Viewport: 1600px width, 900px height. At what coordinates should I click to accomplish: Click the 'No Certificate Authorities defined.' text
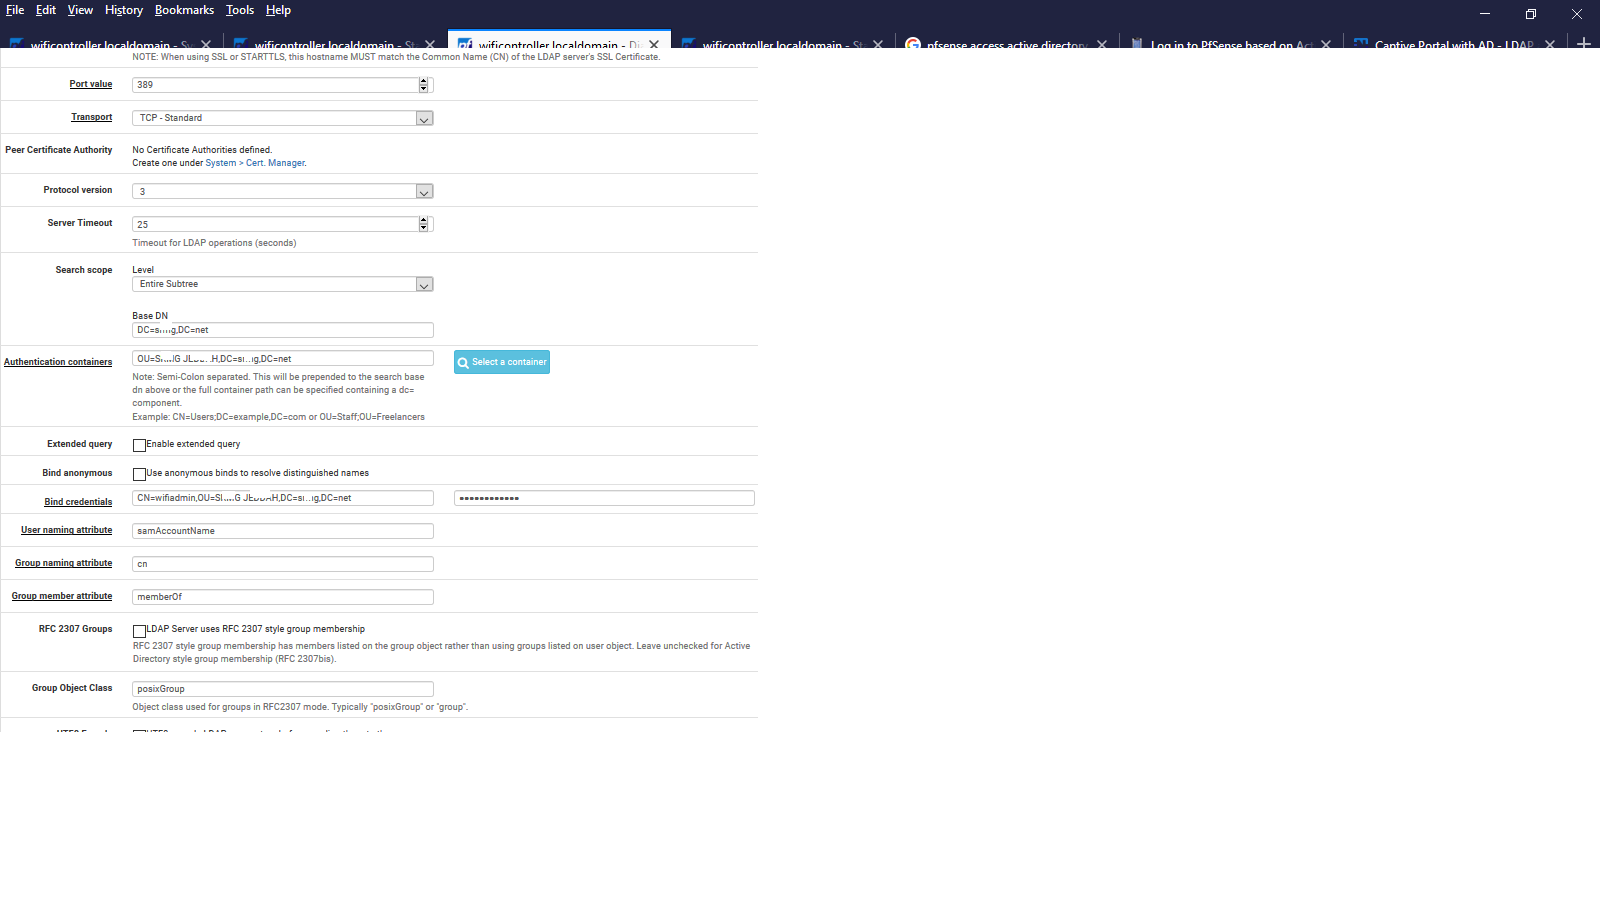point(202,150)
